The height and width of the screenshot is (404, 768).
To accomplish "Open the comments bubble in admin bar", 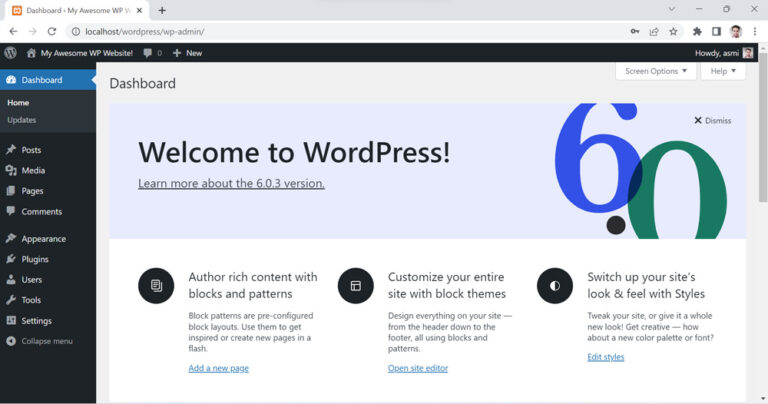I will coord(152,52).
